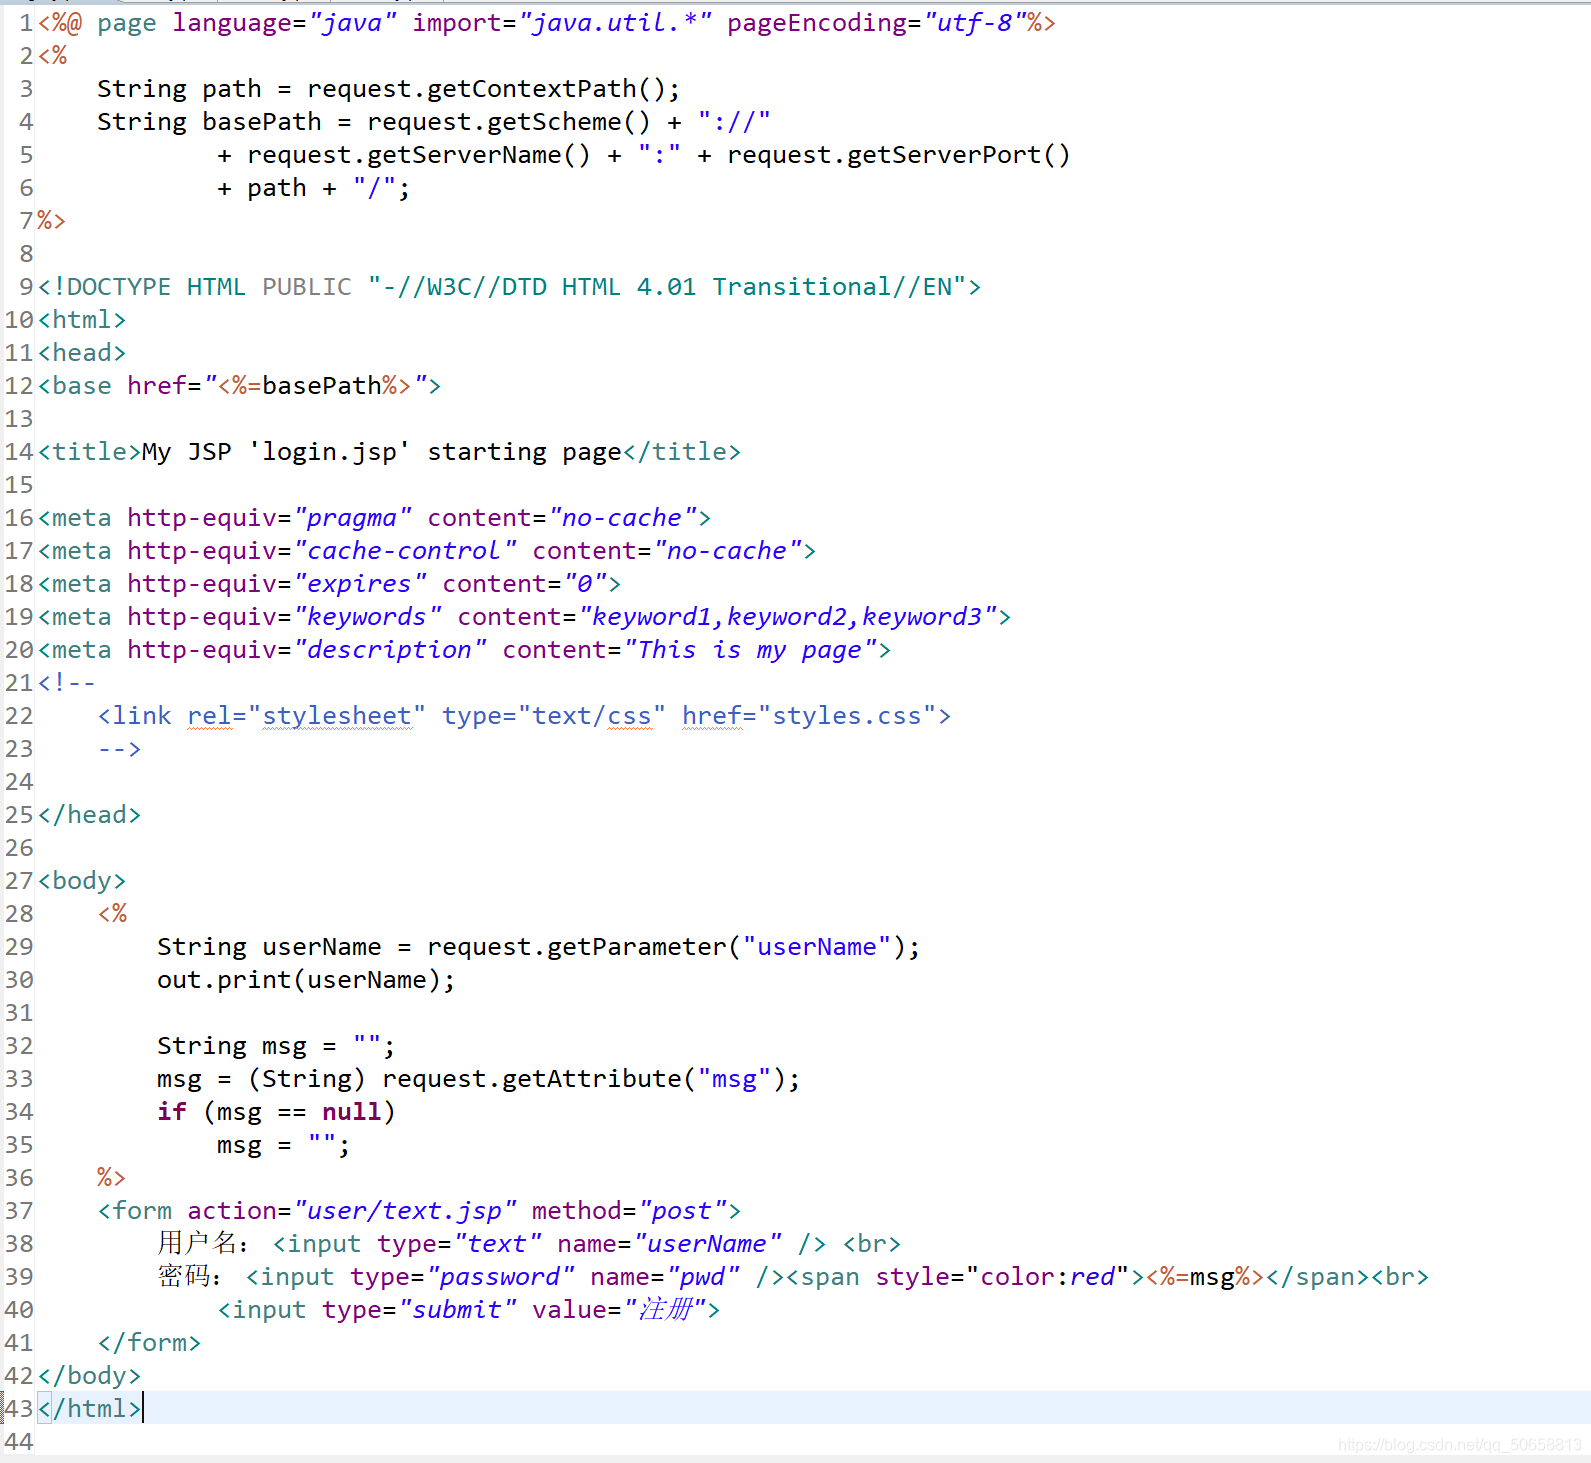Click the scriptlet closing '%>' on line 36
The image size is (1591, 1463).
(x=111, y=1178)
